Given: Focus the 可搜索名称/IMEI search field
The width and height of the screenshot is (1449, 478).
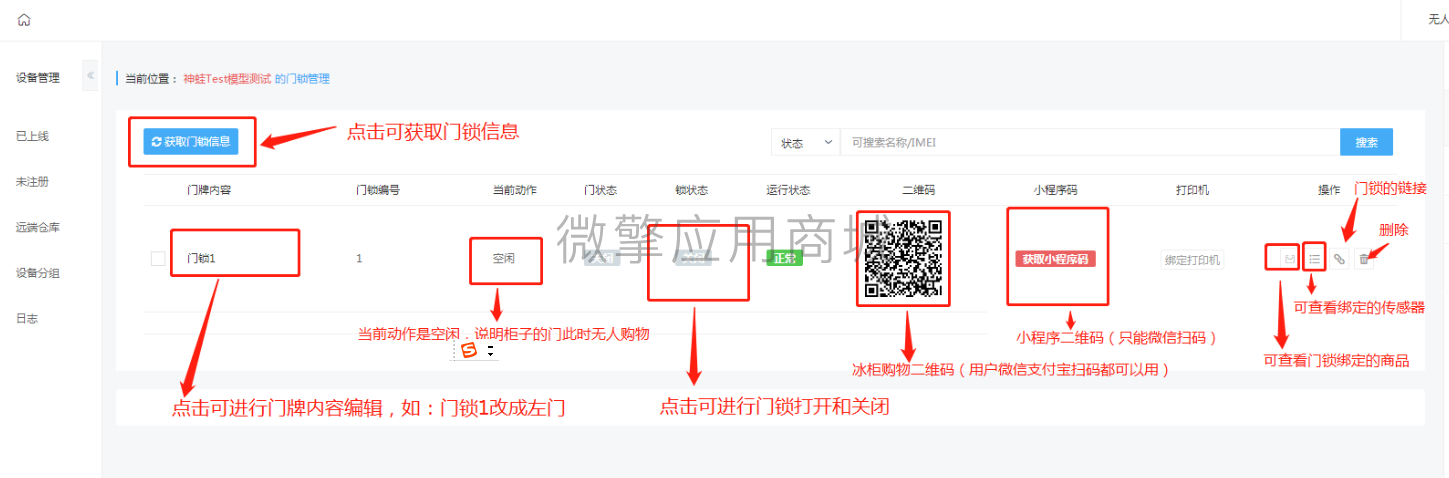Looking at the screenshot, I should pyautogui.click(x=1090, y=143).
